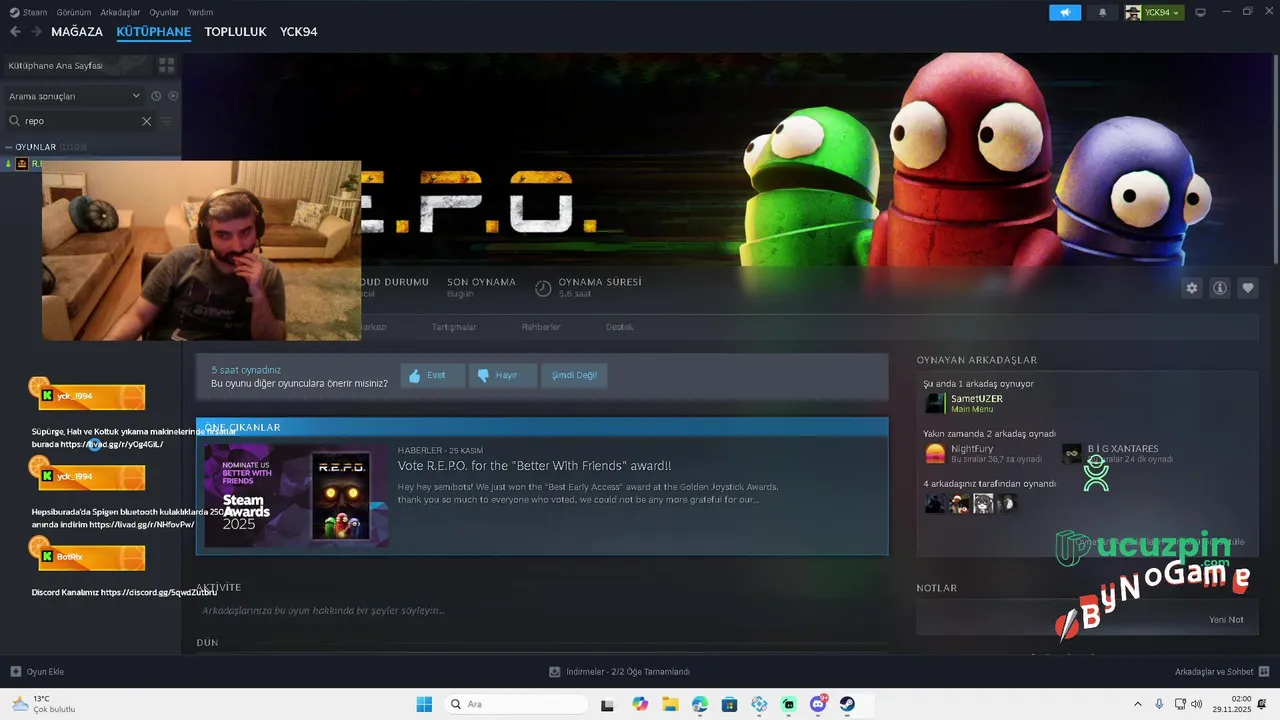
Task: Open notifications bell
Action: click(x=1103, y=12)
